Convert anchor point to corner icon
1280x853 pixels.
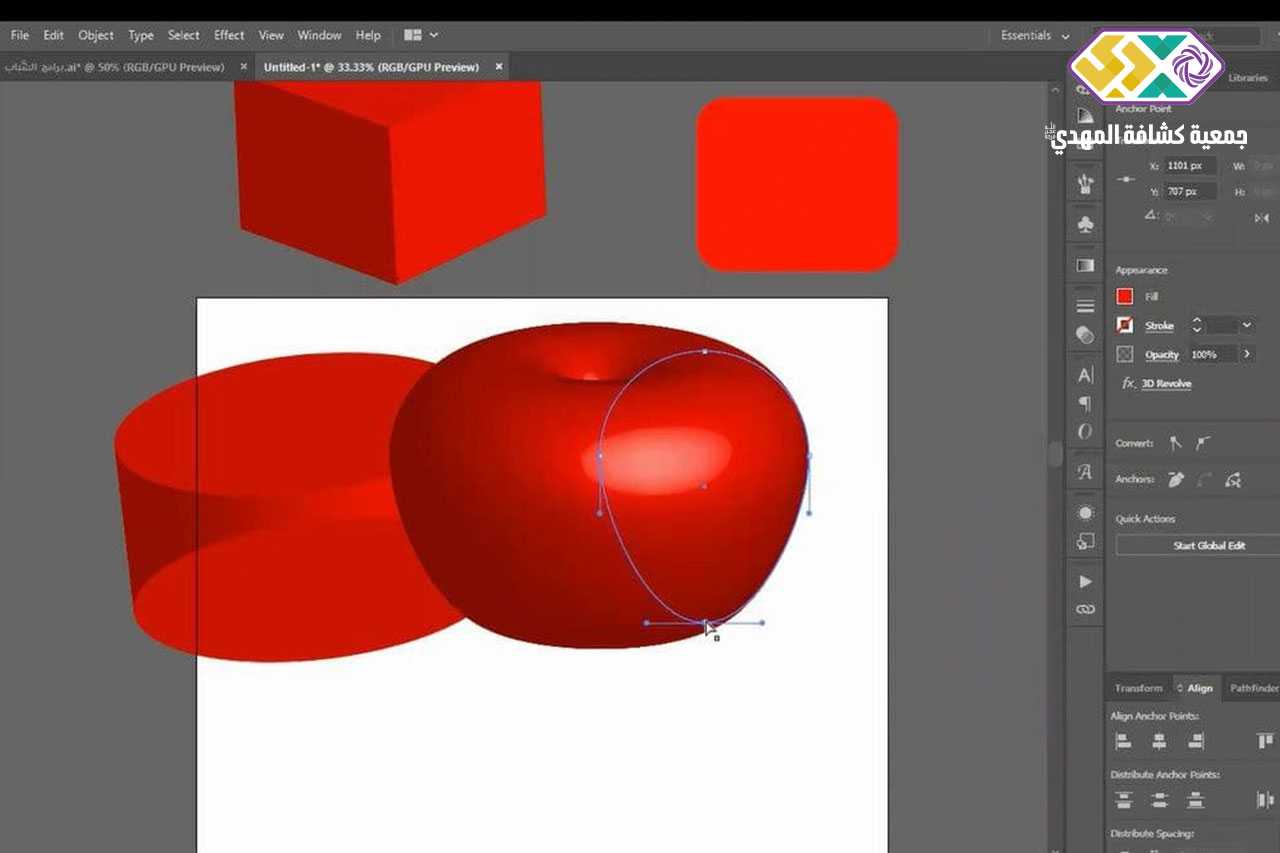click(x=1176, y=443)
